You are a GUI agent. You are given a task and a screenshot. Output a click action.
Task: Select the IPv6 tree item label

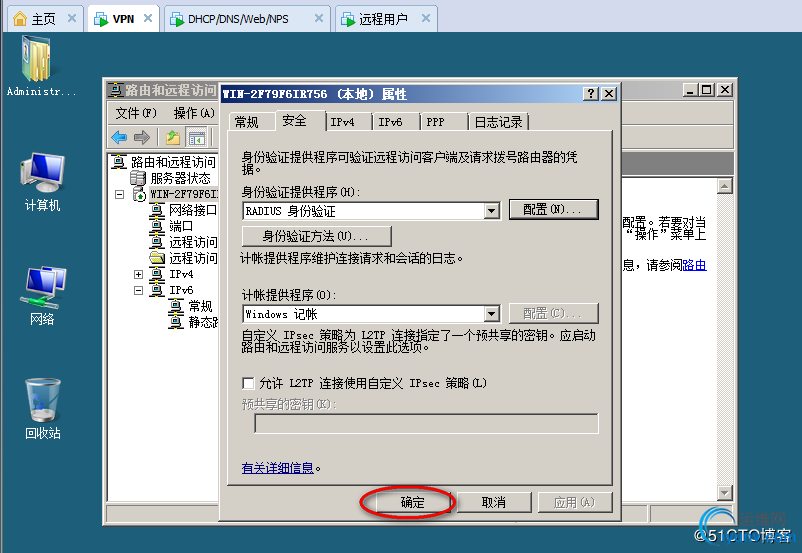[181, 290]
